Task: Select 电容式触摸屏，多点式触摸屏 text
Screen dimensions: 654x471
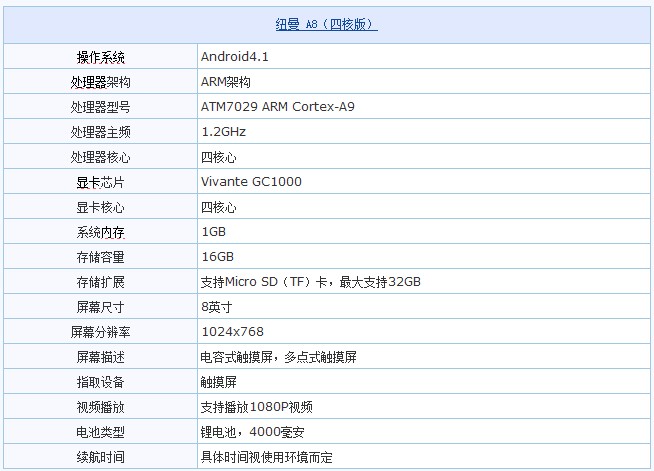Action: point(278,357)
